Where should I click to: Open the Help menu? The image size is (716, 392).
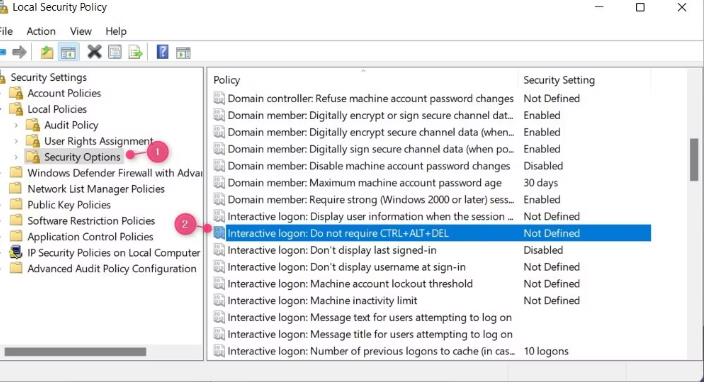tap(116, 31)
